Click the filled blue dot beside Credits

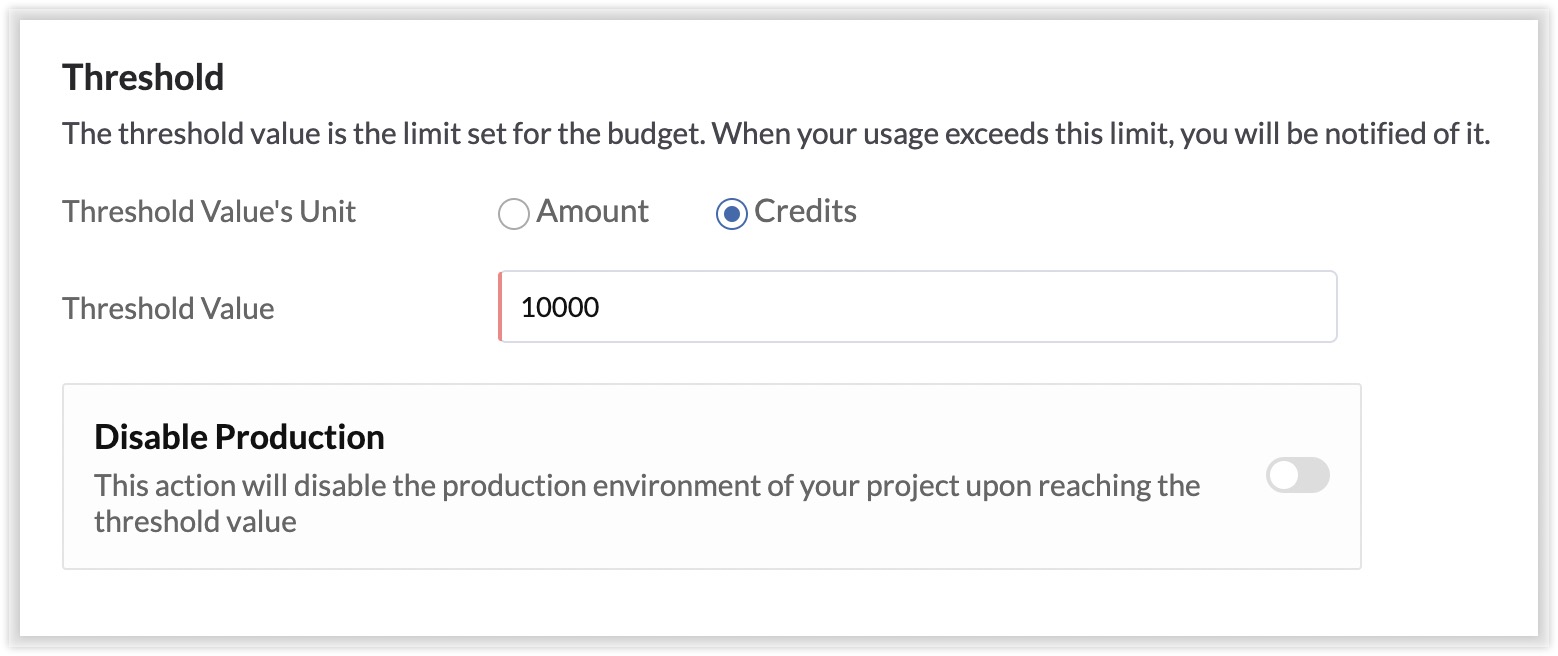(731, 214)
